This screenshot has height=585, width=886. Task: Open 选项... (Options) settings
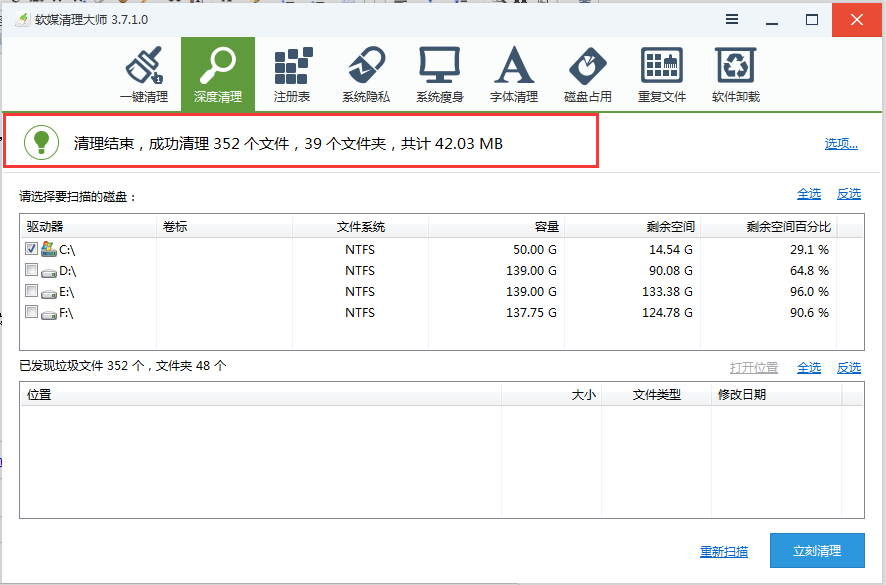pos(839,146)
